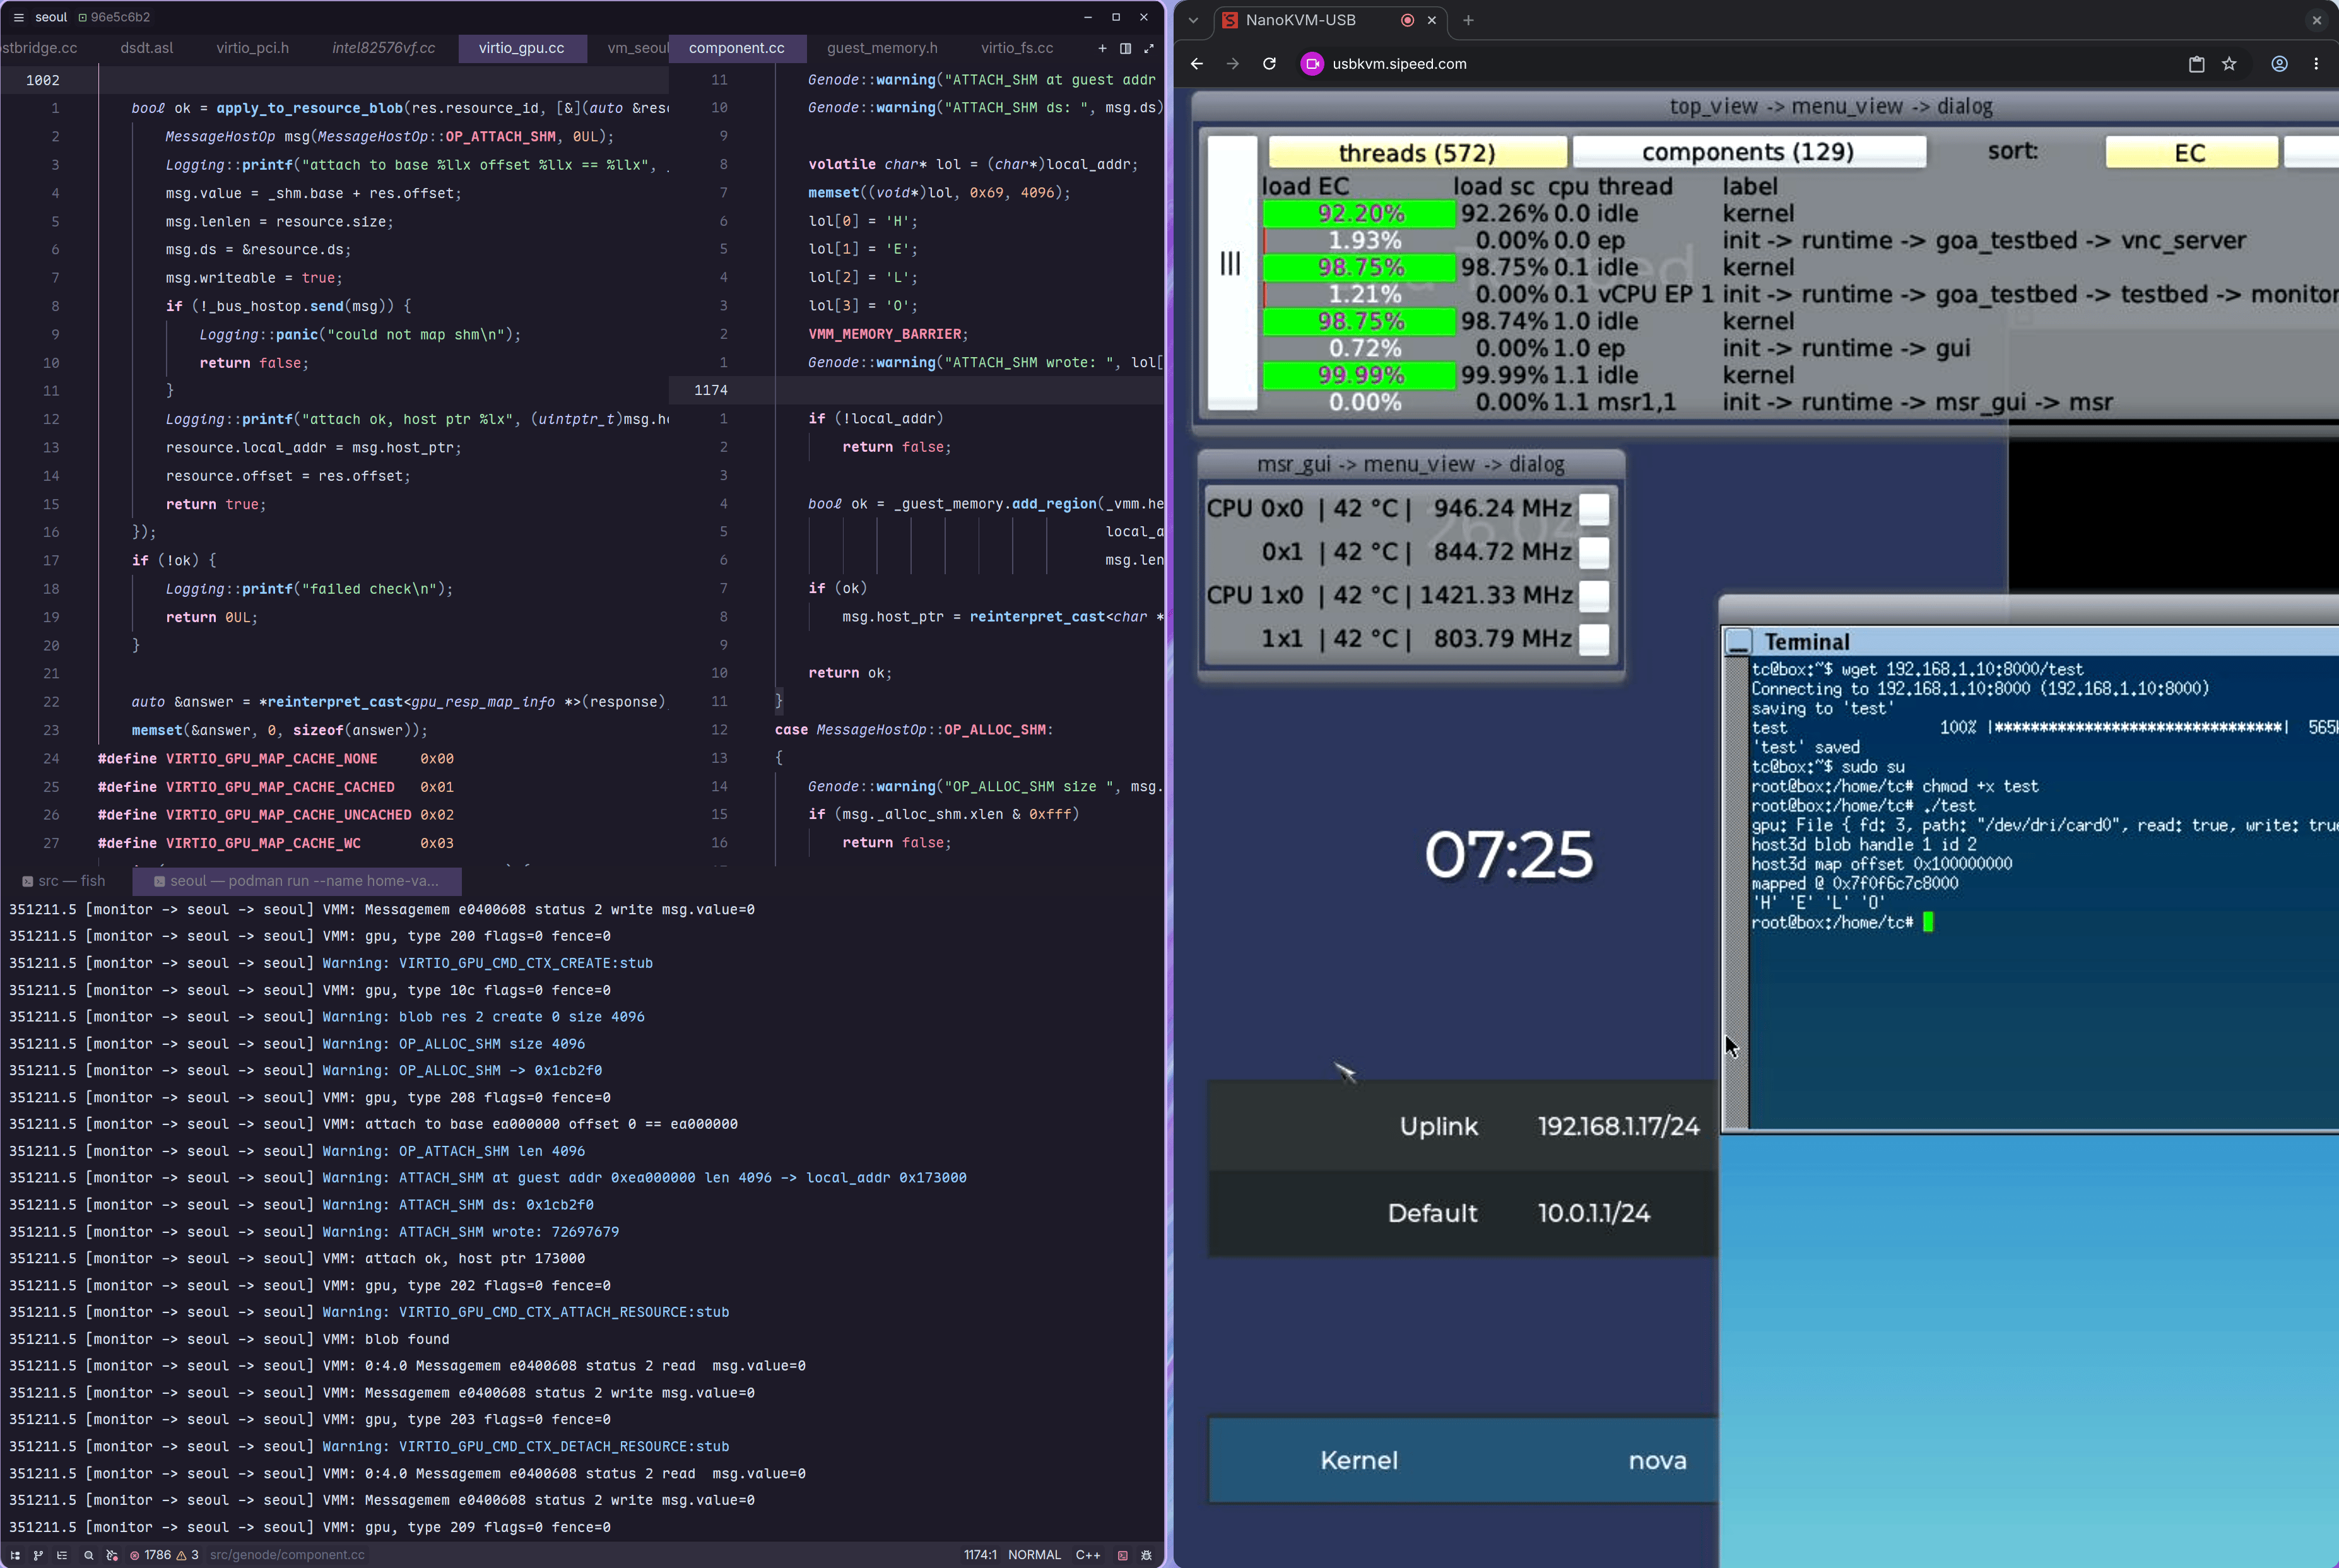
Task: Open the browser tab search dropdown chevron
Action: point(1193,20)
